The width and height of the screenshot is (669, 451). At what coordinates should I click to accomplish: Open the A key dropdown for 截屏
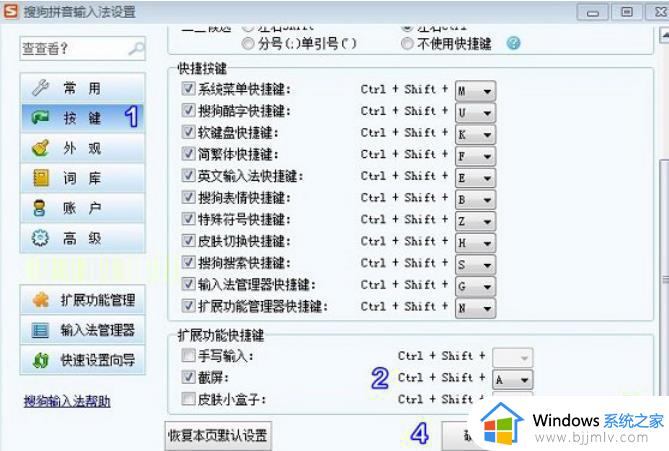click(x=513, y=379)
